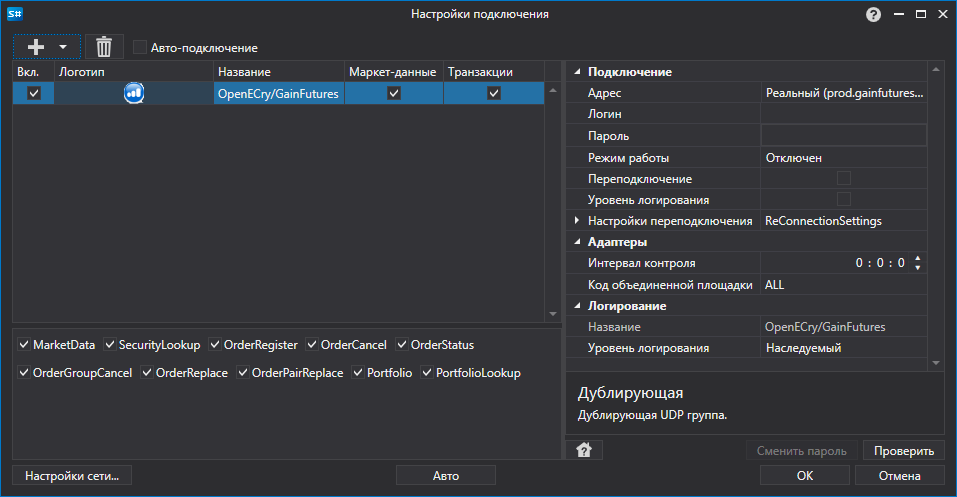
Task: Expand the Настройки переподключения row
Action: point(577,220)
